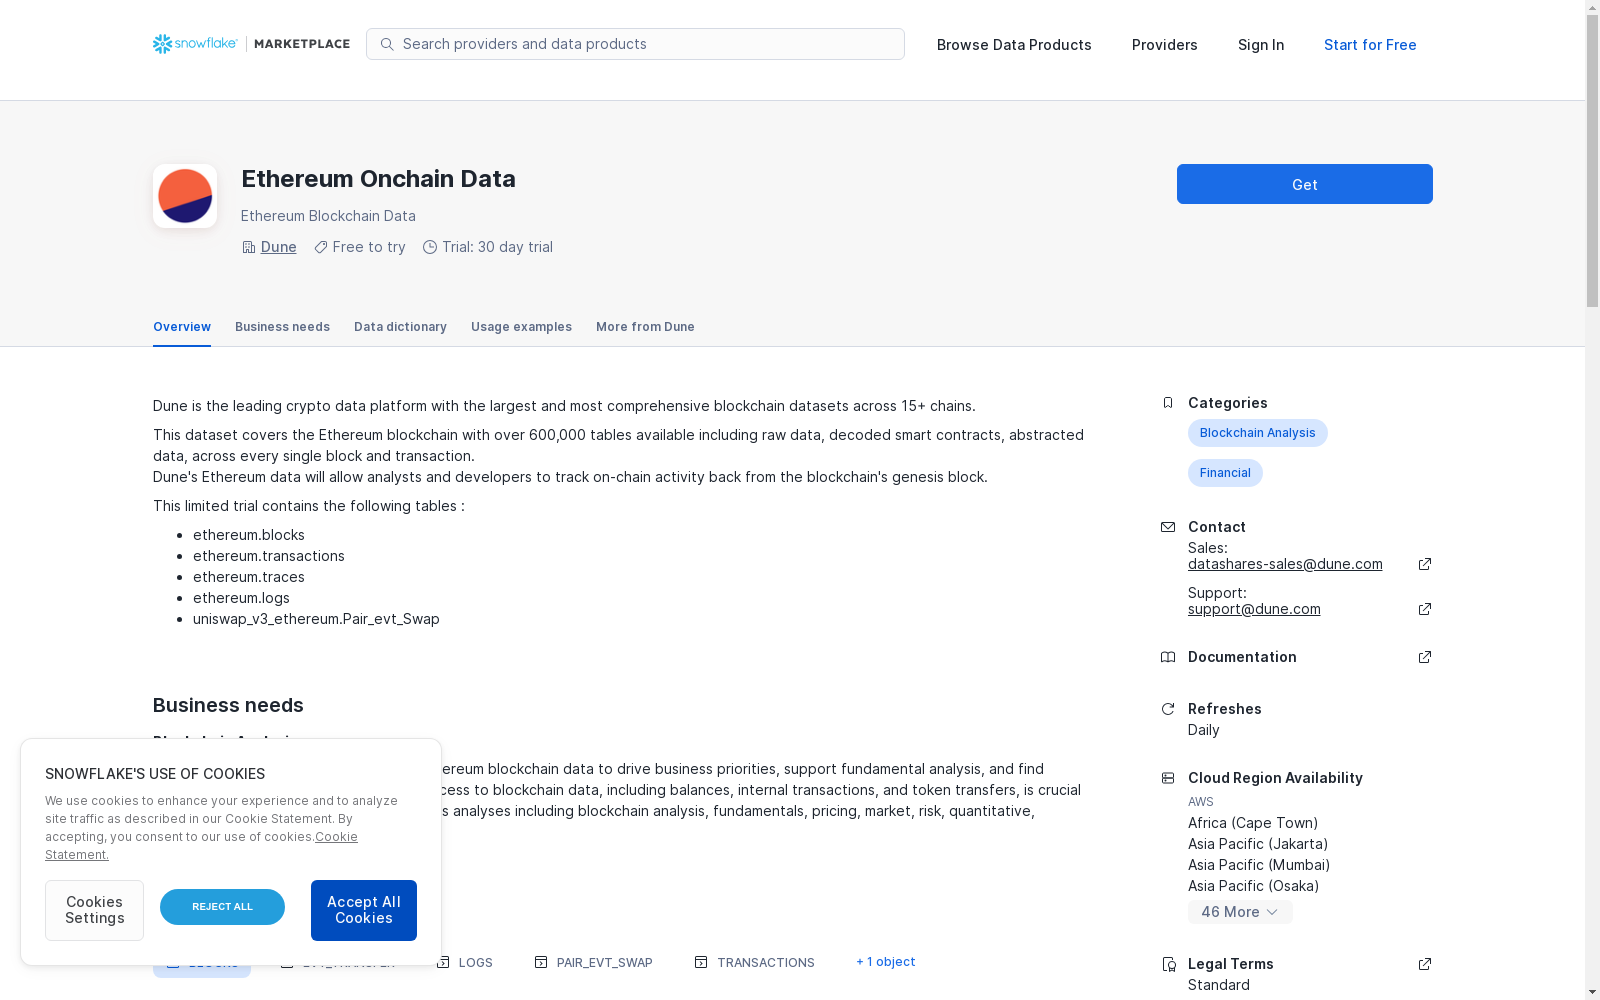Click the Dune provider building icon
The height and width of the screenshot is (1000, 1600).
pyautogui.click(x=248, y=247)
